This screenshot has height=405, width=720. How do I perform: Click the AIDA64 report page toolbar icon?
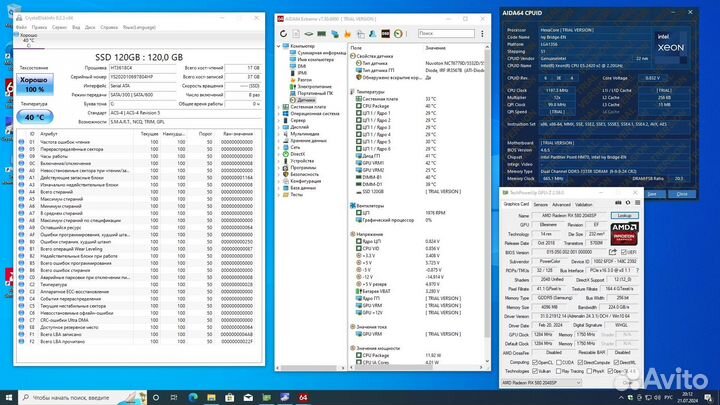296,34
